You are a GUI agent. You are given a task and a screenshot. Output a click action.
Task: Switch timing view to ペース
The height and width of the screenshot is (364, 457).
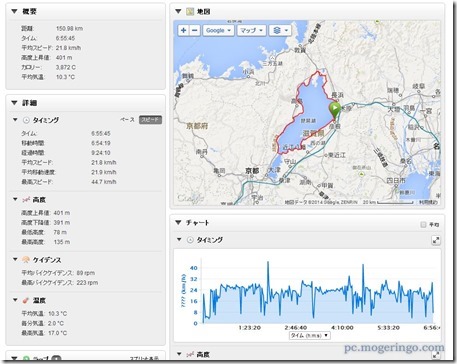(x=127, y=120)
